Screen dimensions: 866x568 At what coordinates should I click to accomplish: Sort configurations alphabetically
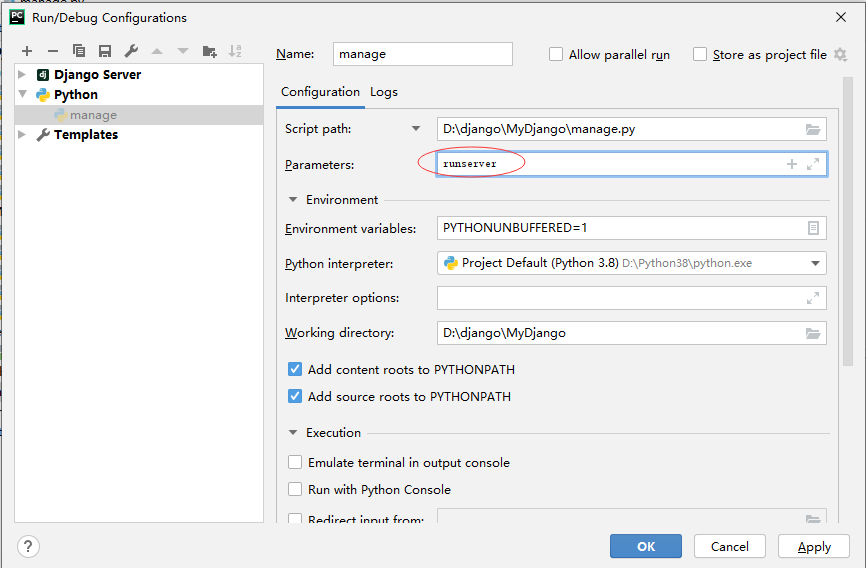point(235,51)
